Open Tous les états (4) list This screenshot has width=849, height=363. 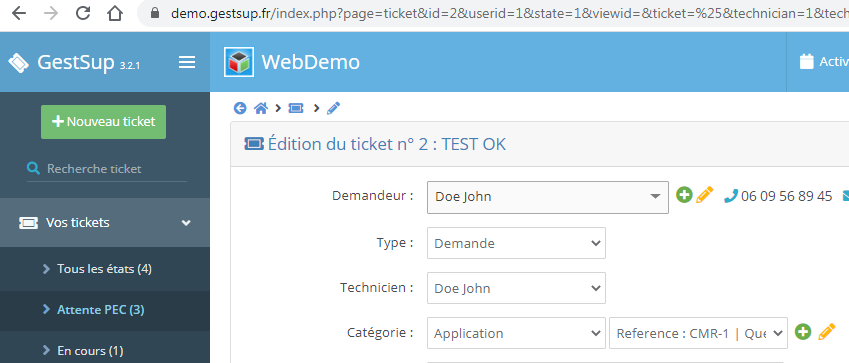[x=105, y=269]
